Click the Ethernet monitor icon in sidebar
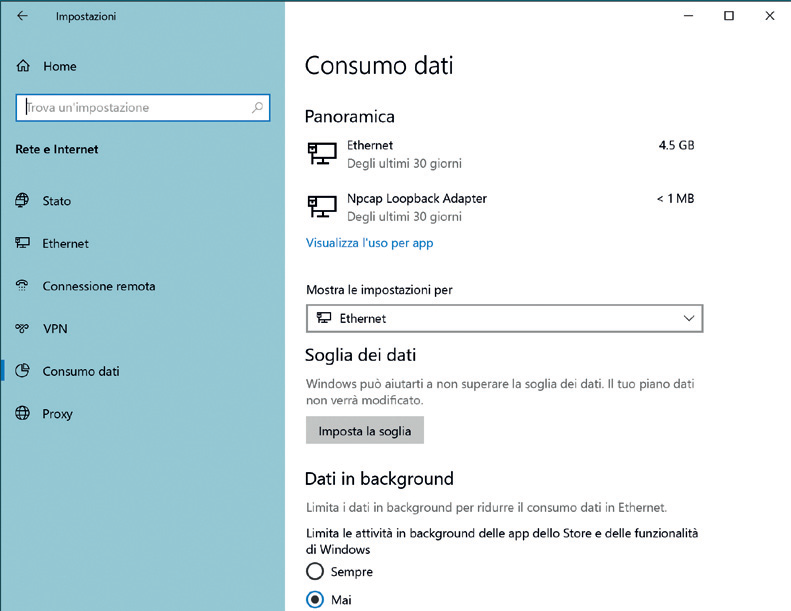 tap(22, 243)
